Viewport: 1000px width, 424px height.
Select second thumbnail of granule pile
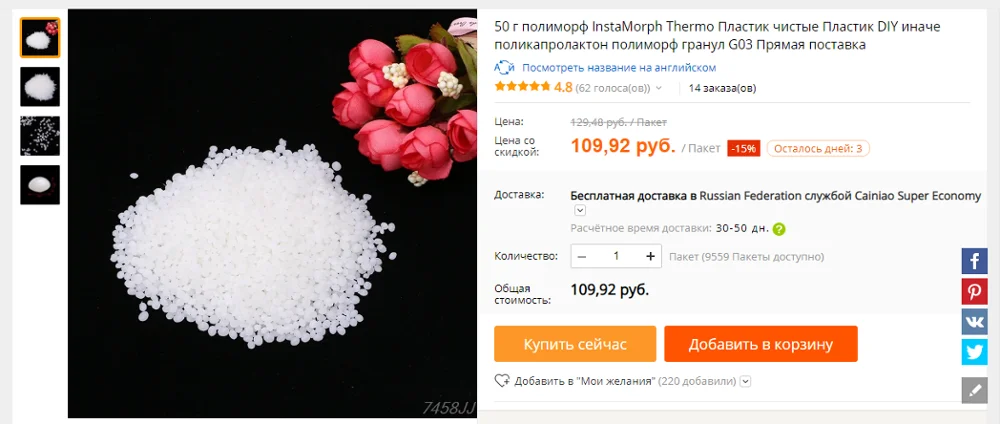[x=40, y=87]
